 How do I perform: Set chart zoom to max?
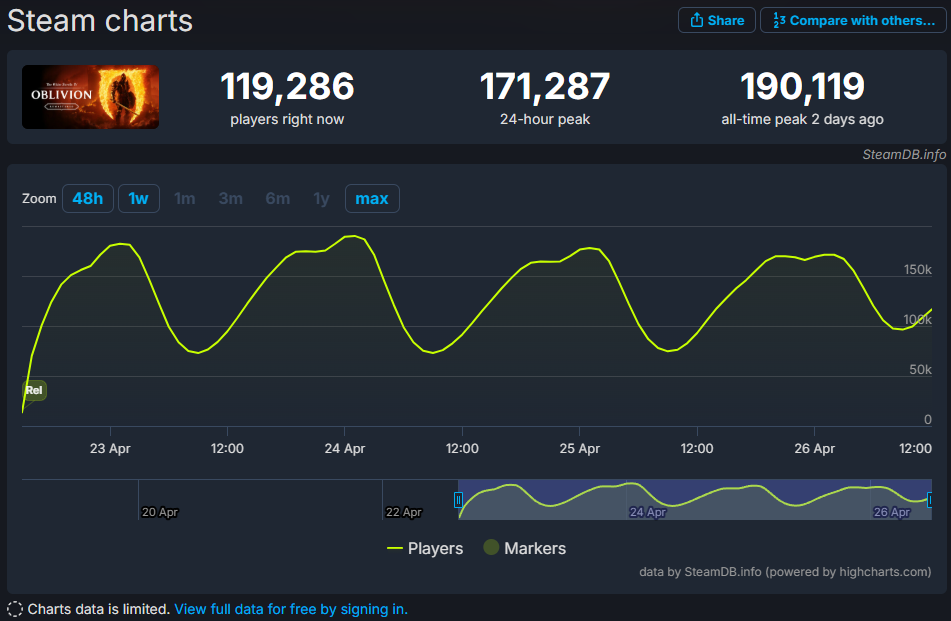pos(372,198)
